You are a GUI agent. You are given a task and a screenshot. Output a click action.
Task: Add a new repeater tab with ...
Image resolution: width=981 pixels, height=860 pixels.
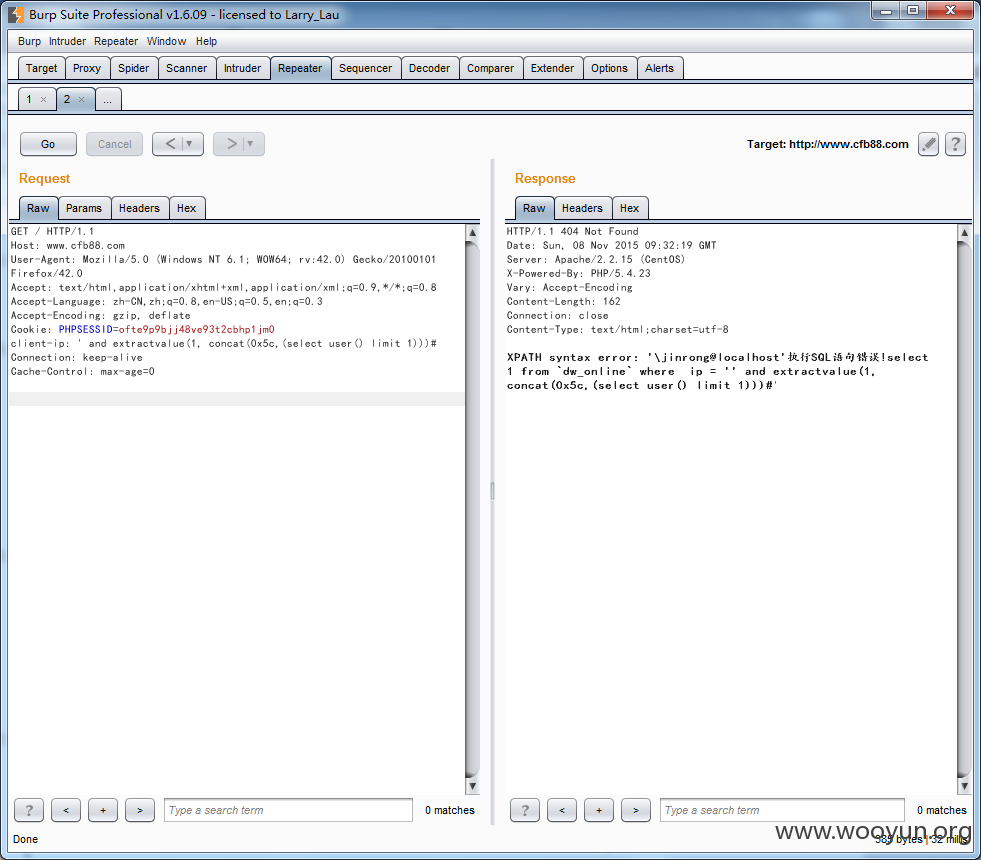pos(108,100)
